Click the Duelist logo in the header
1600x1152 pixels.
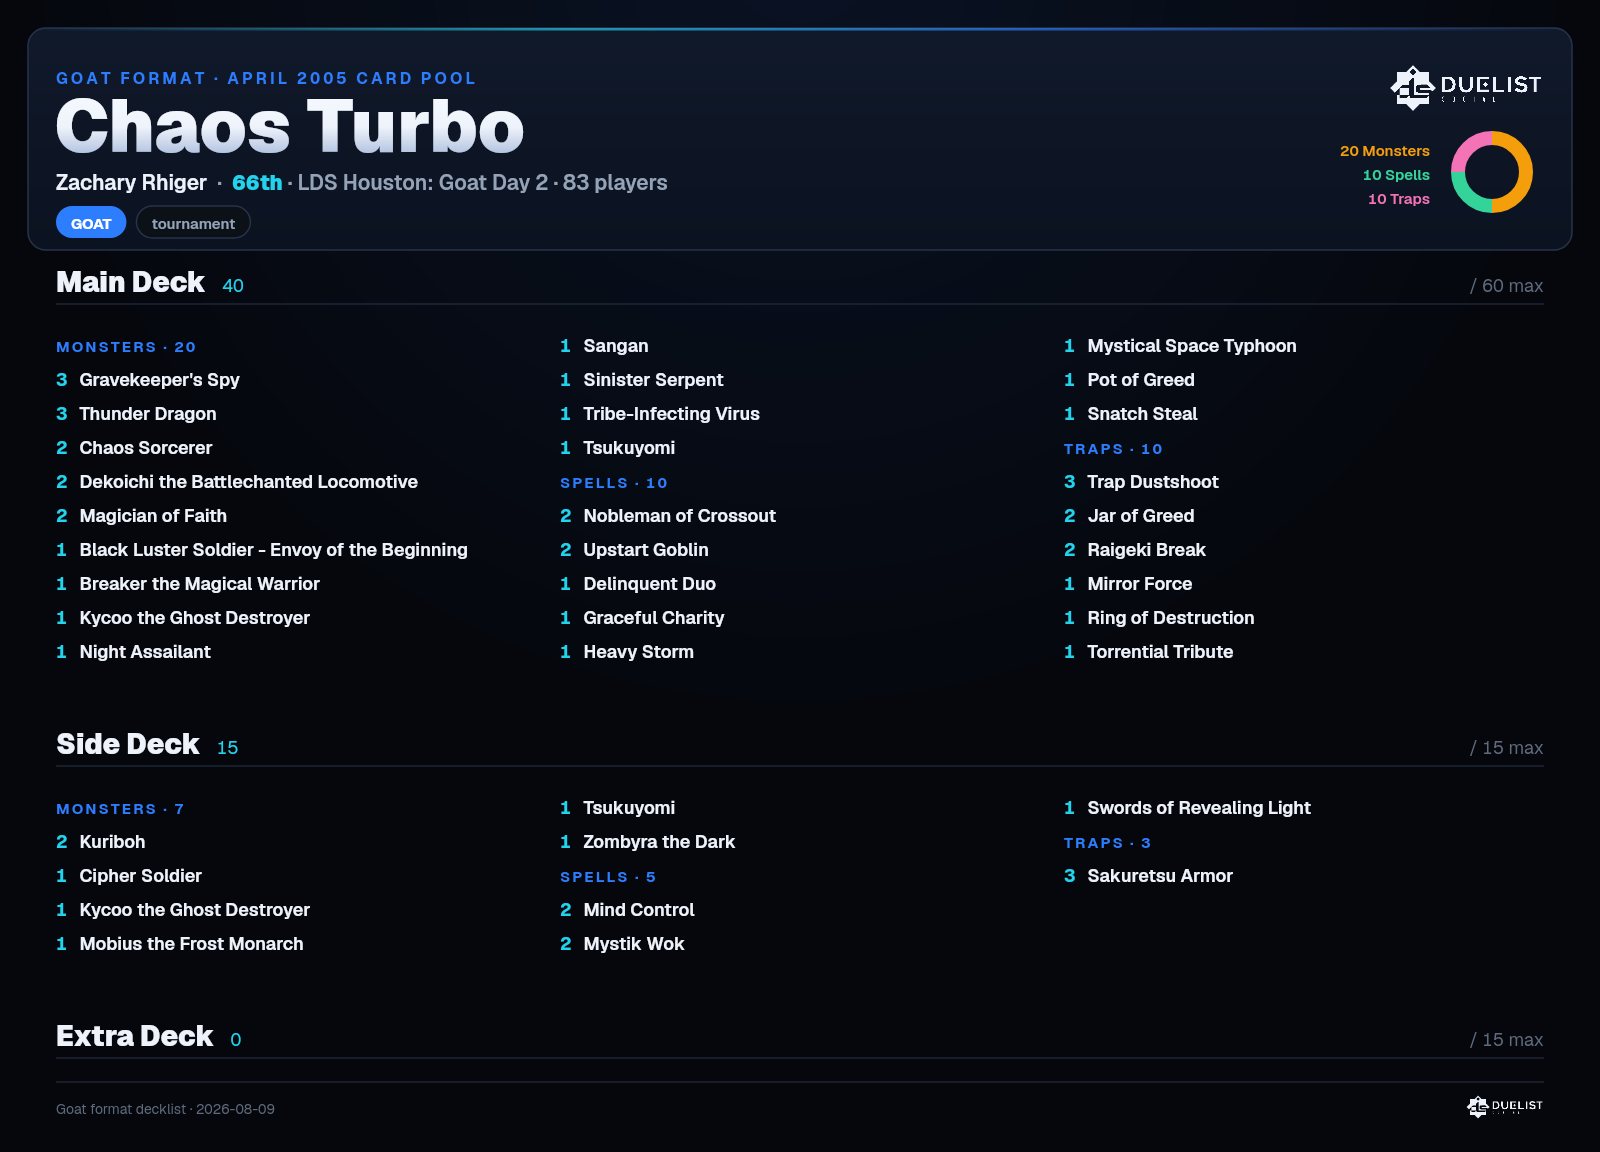click(1465, 87)
